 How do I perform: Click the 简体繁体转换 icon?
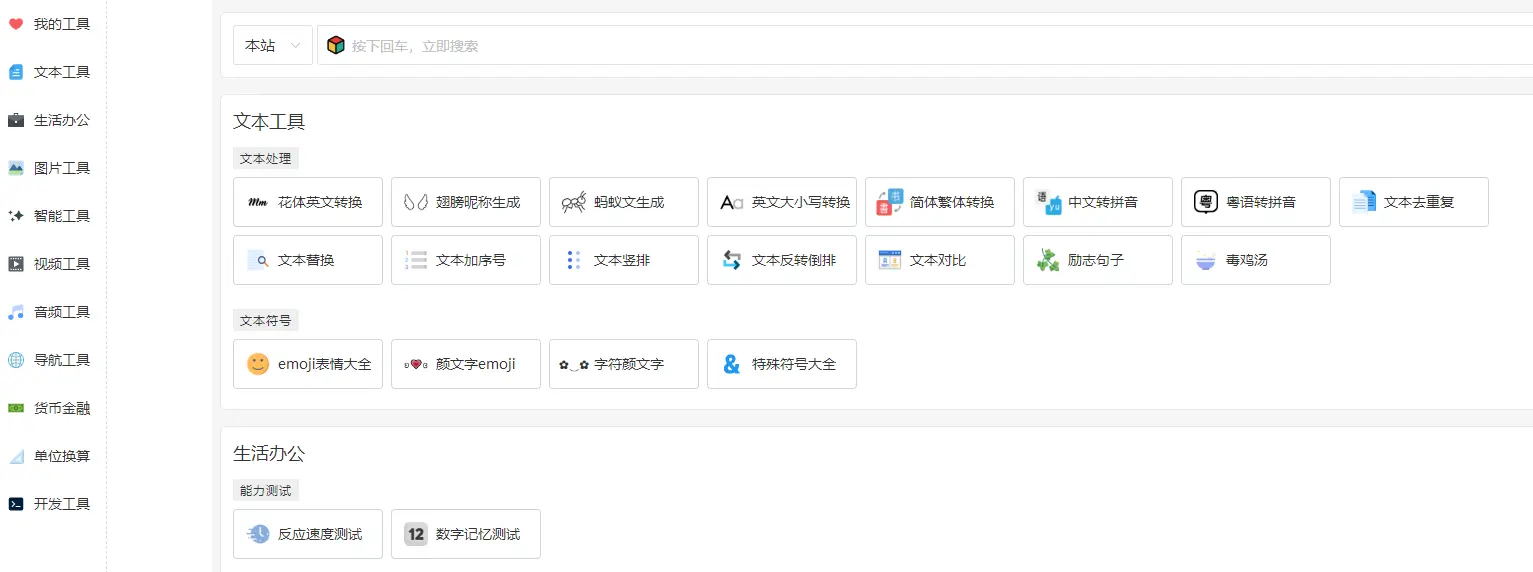point(890,202)
